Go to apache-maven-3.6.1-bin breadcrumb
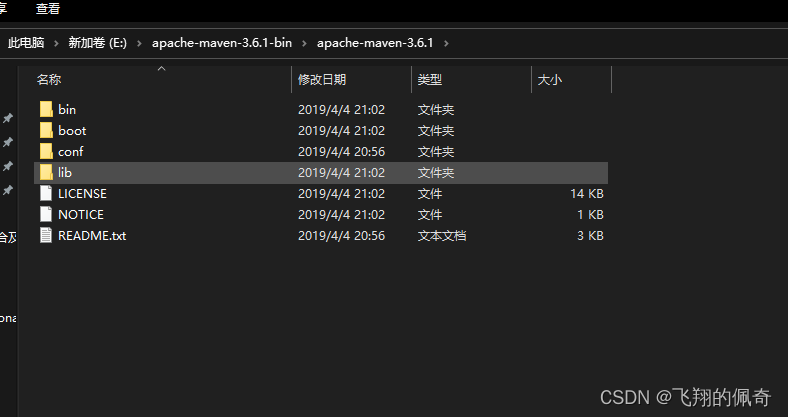Image resolution: width=788 pixels, height=417 pixels. [222, 43]
